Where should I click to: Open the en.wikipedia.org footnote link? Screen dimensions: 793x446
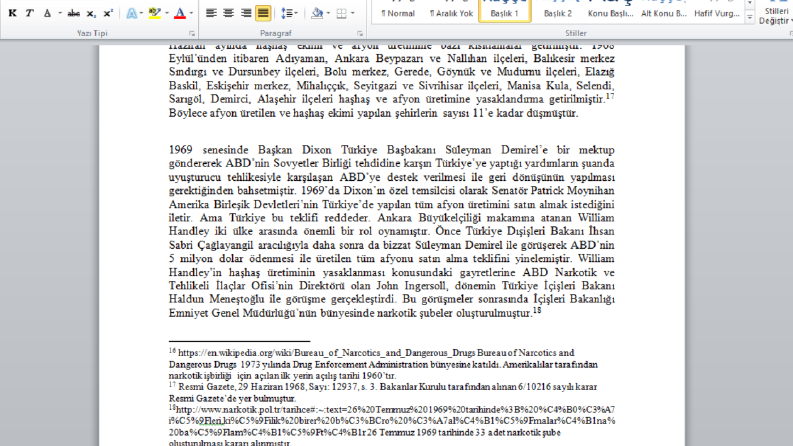click(x=327, y=353)
